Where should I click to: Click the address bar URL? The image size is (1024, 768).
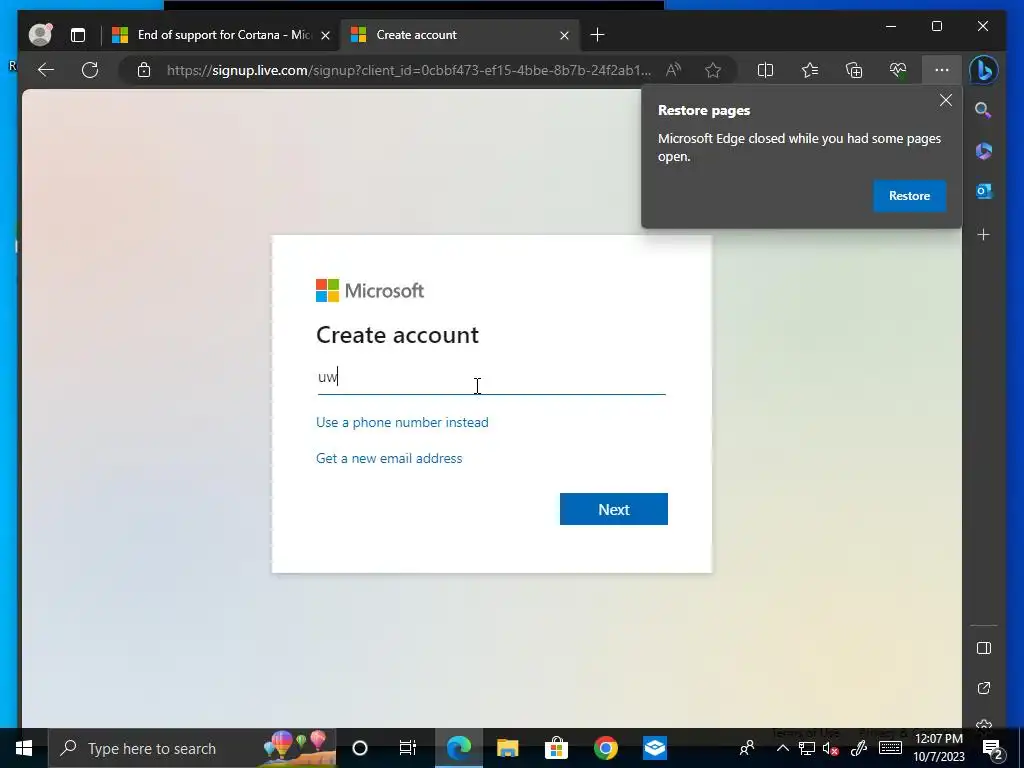tap(409, 70)
